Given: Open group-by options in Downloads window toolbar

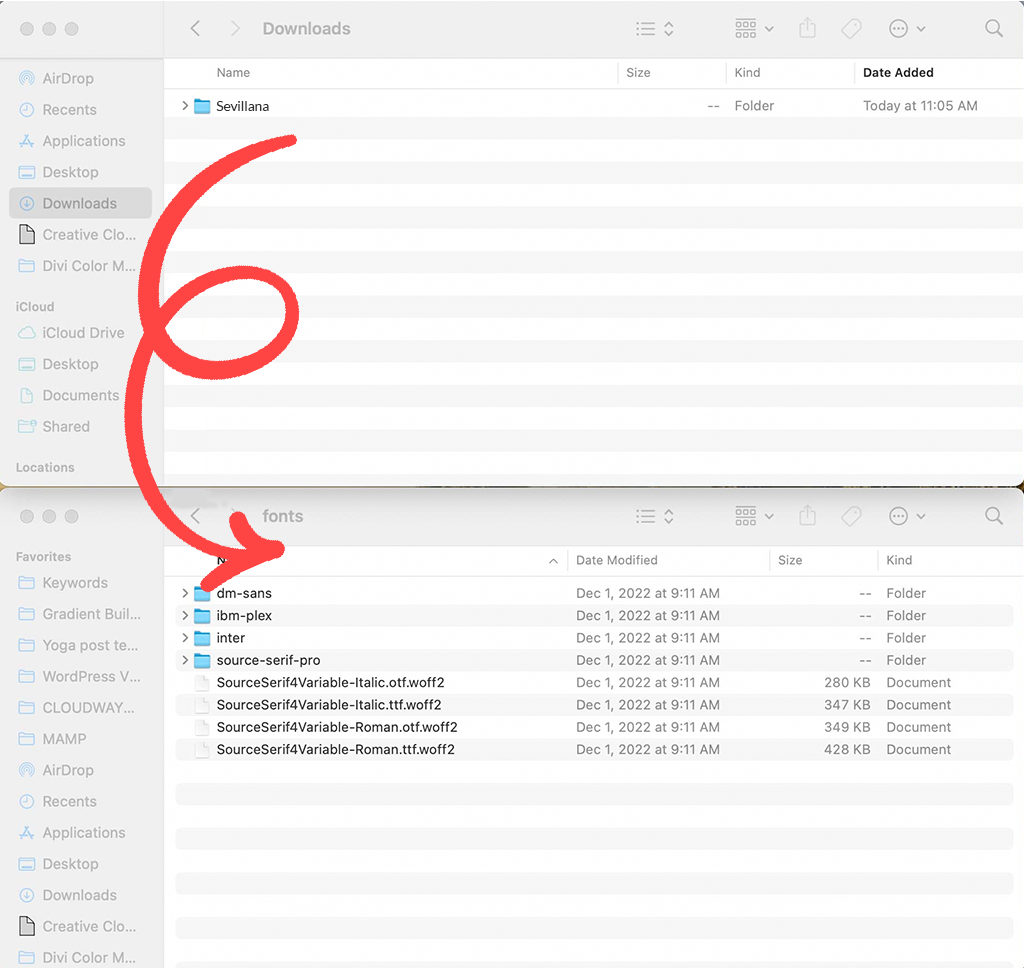Looking at the screenshot, I should coord(754,29).
